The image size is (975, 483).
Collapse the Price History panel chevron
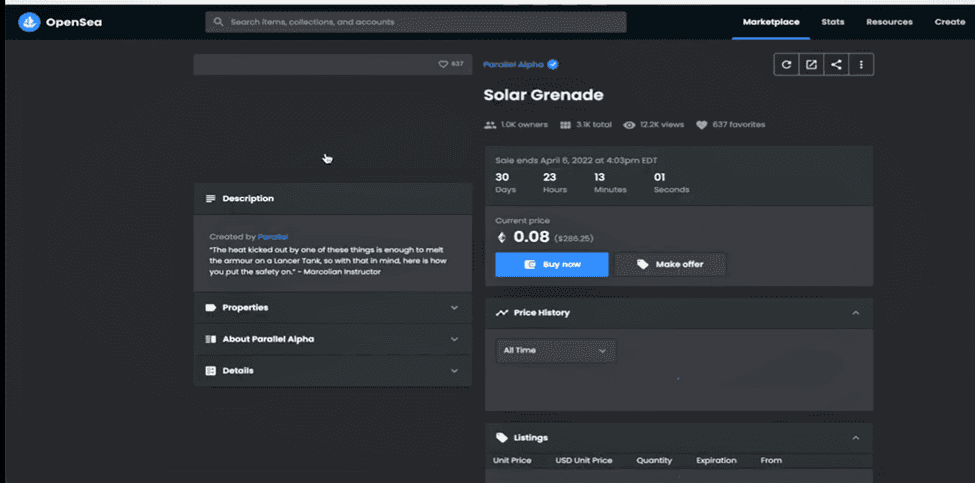856,313
